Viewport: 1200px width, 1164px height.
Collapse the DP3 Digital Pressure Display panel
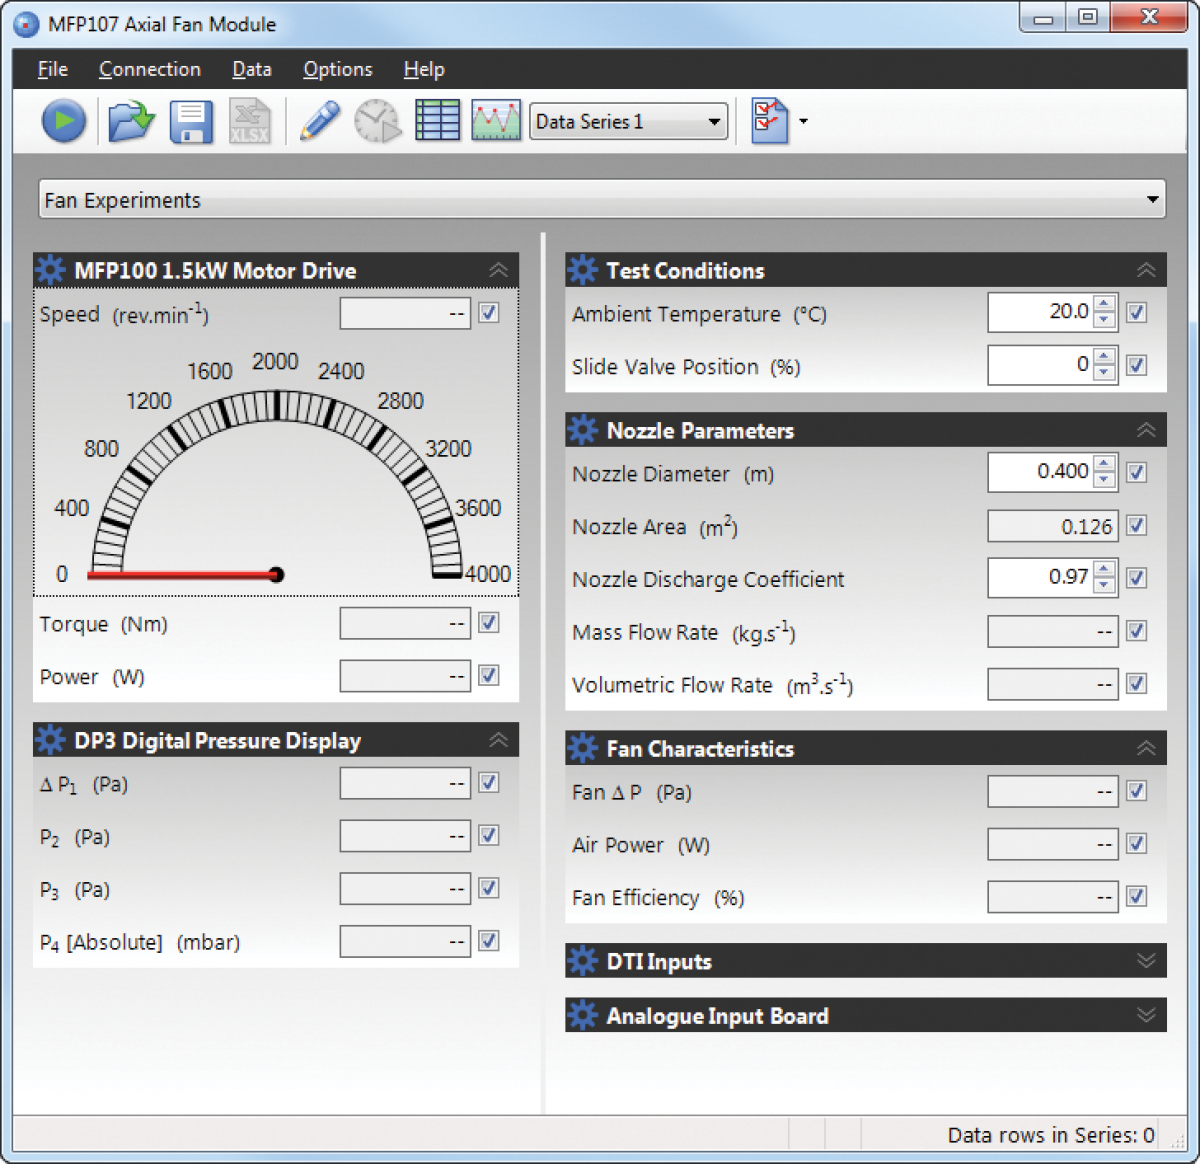point(498,740)
